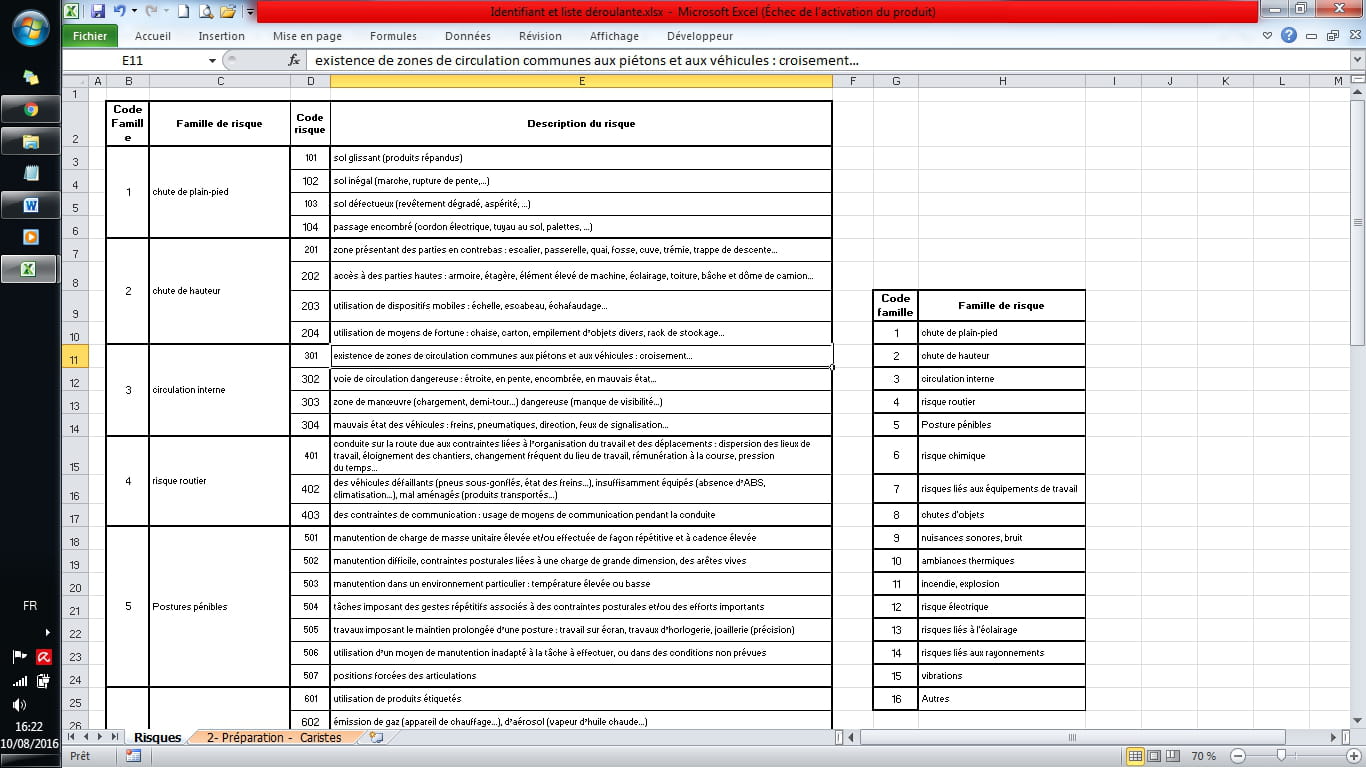Image resolution: width=1366 pixels, height=768 pixels.
Task: Switch to the Accueil ribbon tab
Action: tap(153, 36)
